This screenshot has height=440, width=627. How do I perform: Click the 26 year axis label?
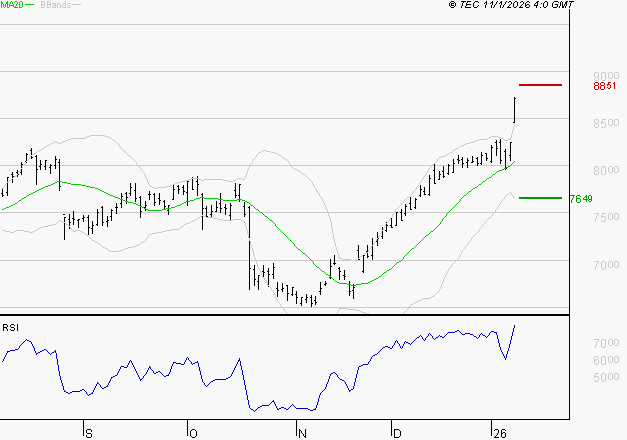pos(500,434)
